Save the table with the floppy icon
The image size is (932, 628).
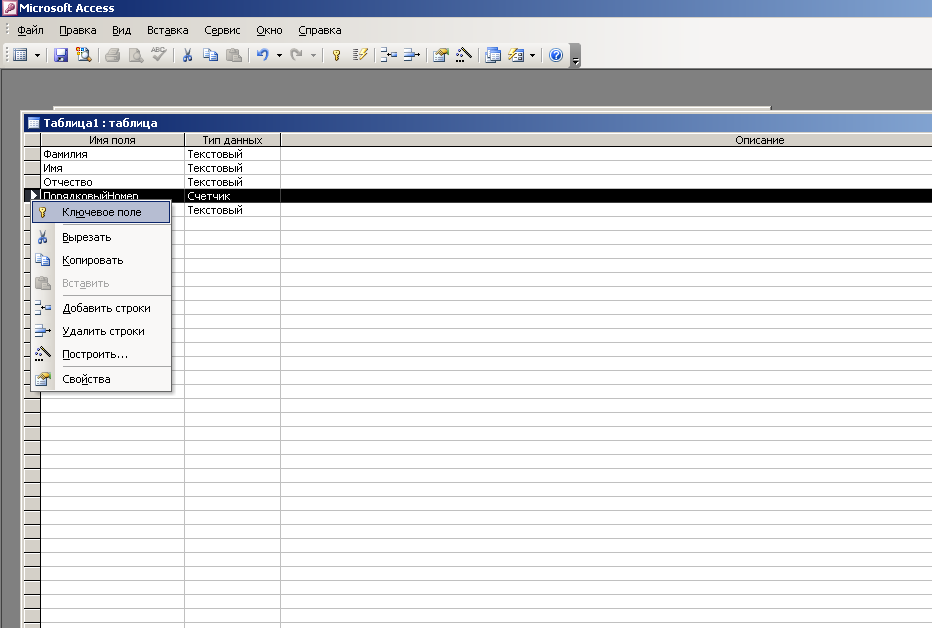(61, 55)
